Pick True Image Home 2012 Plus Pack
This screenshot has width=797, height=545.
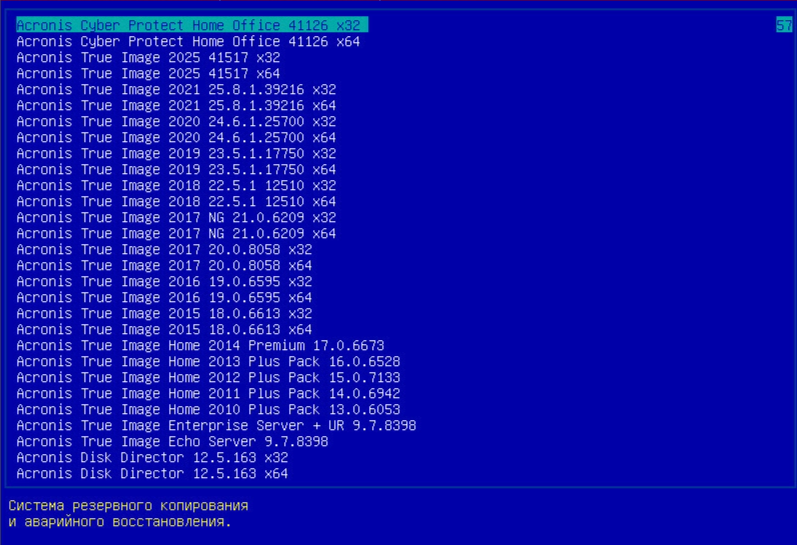[x=208, y=378]
